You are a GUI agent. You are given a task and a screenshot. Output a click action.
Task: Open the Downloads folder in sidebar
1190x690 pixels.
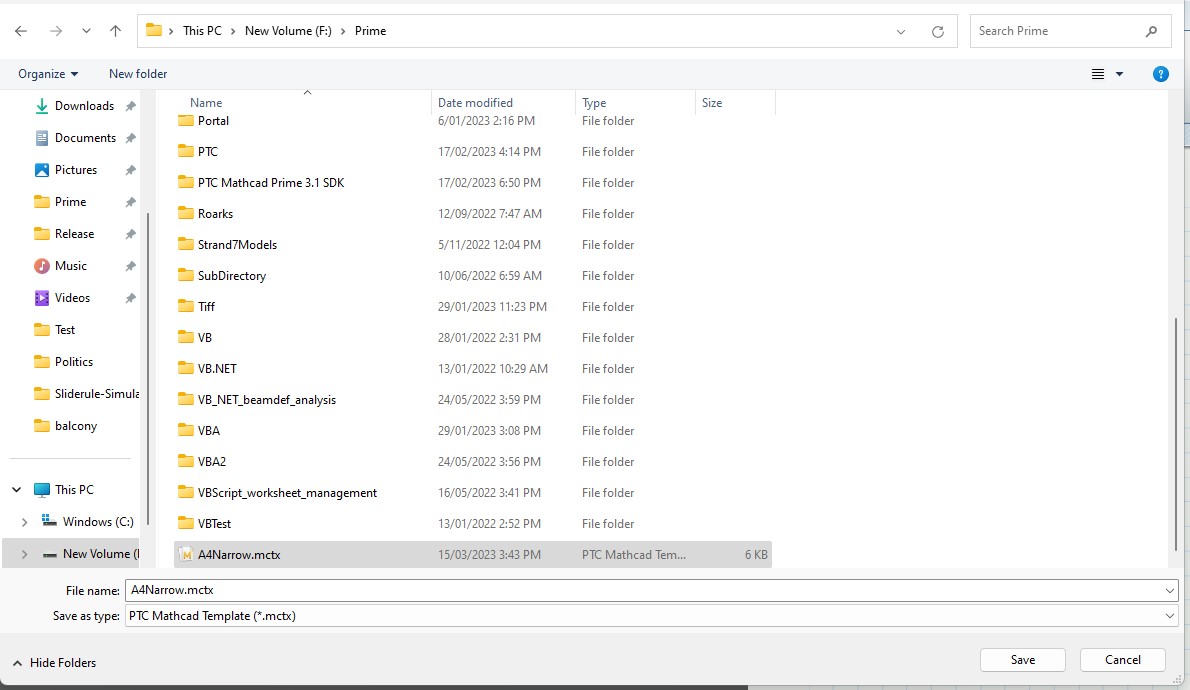[x=86, y=105]
